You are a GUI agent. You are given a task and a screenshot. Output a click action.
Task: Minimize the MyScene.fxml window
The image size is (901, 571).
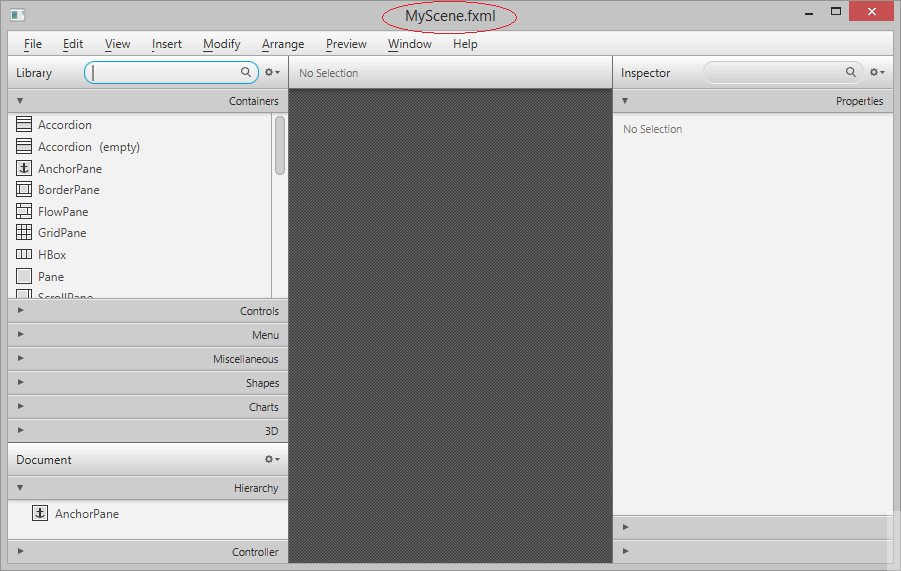(x=809, y=12)
